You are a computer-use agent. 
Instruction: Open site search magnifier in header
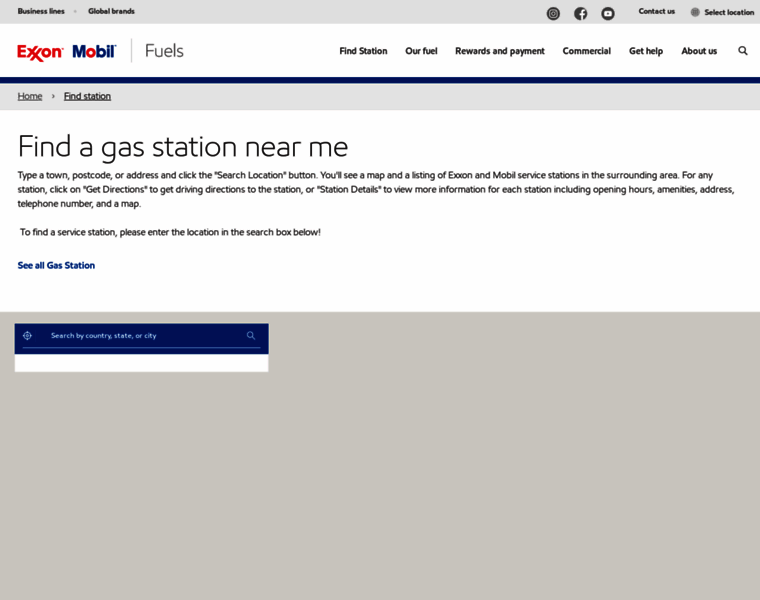click(x=743, y=50)
